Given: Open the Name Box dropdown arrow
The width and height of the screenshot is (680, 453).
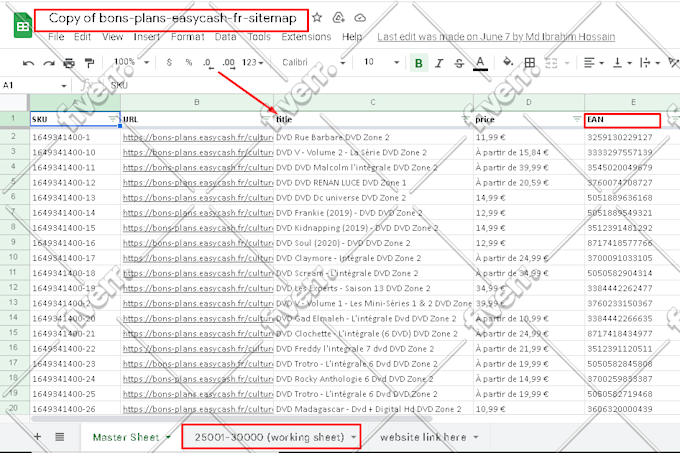Looking at the screenshot, I should (64, 86).
